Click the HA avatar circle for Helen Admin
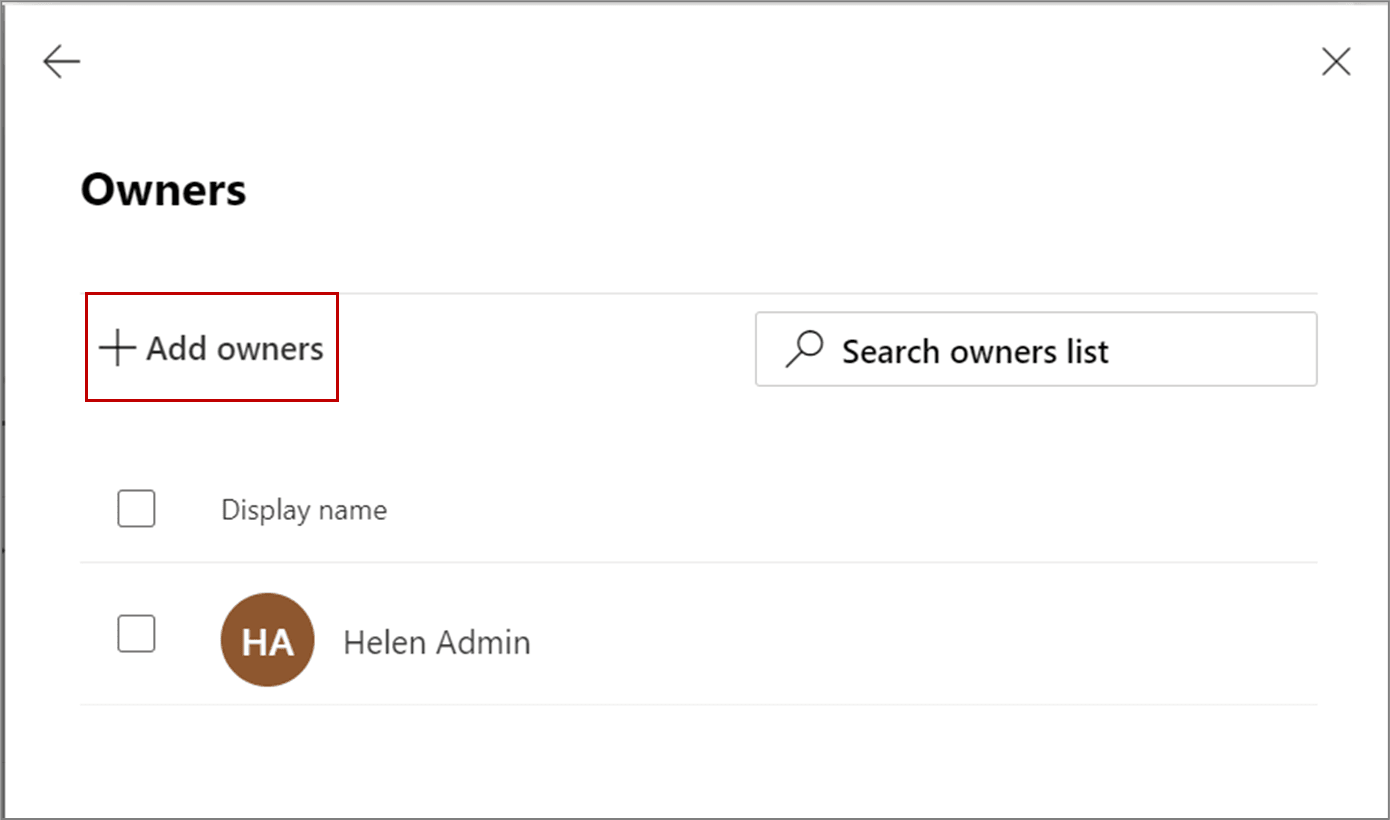 click(x=266, y=639)
